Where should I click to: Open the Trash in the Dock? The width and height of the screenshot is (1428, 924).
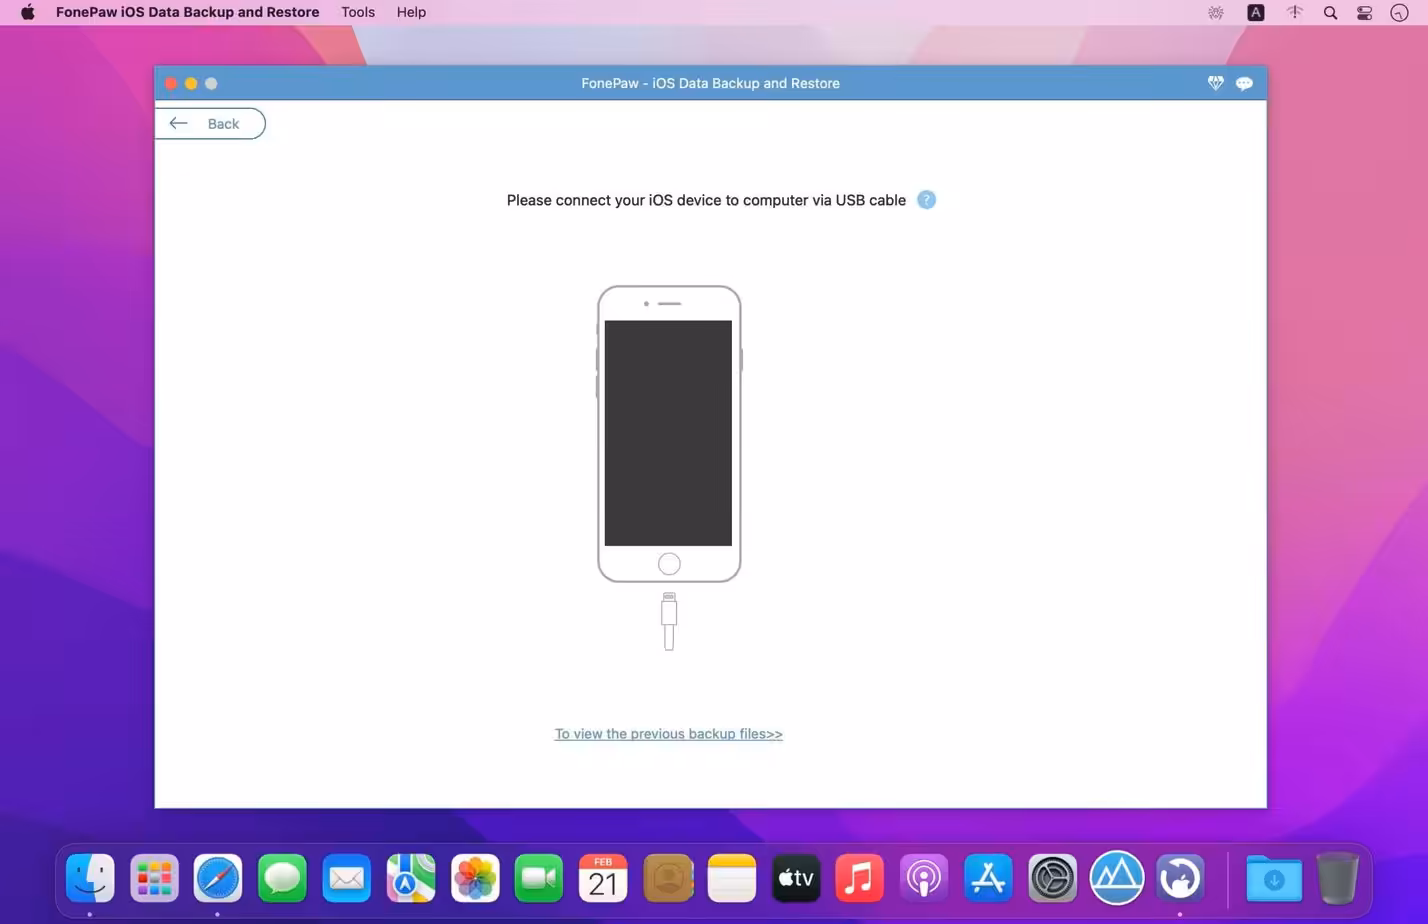click(1337, 878)
